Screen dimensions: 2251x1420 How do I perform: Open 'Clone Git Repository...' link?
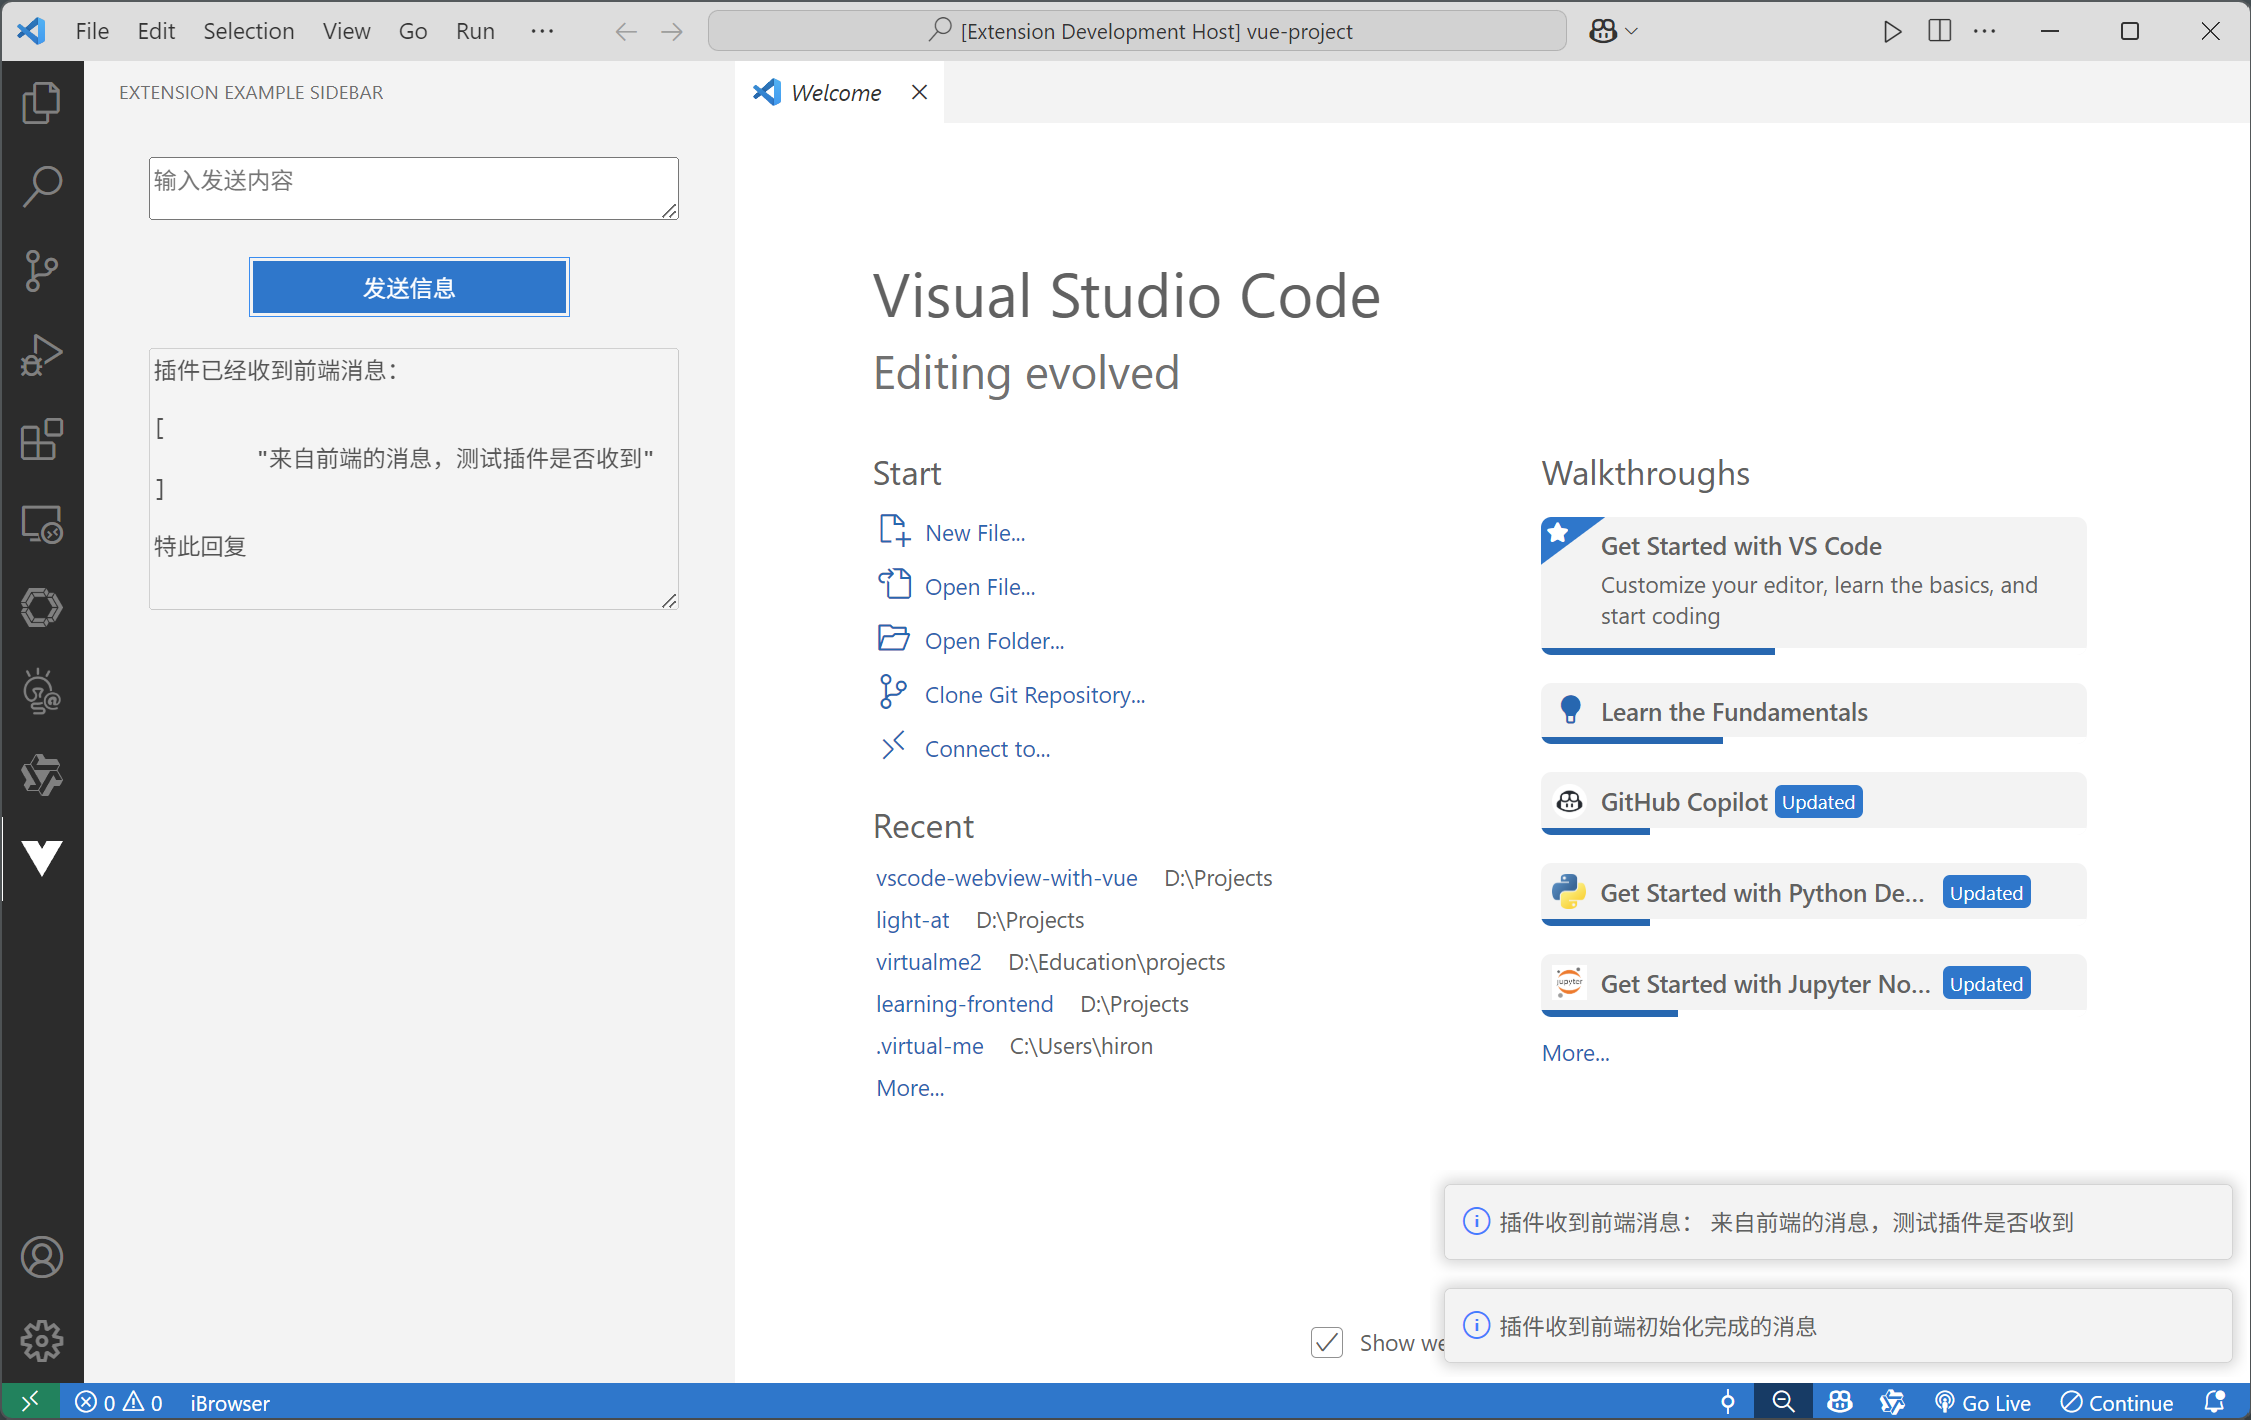[x=1034, y=695]
